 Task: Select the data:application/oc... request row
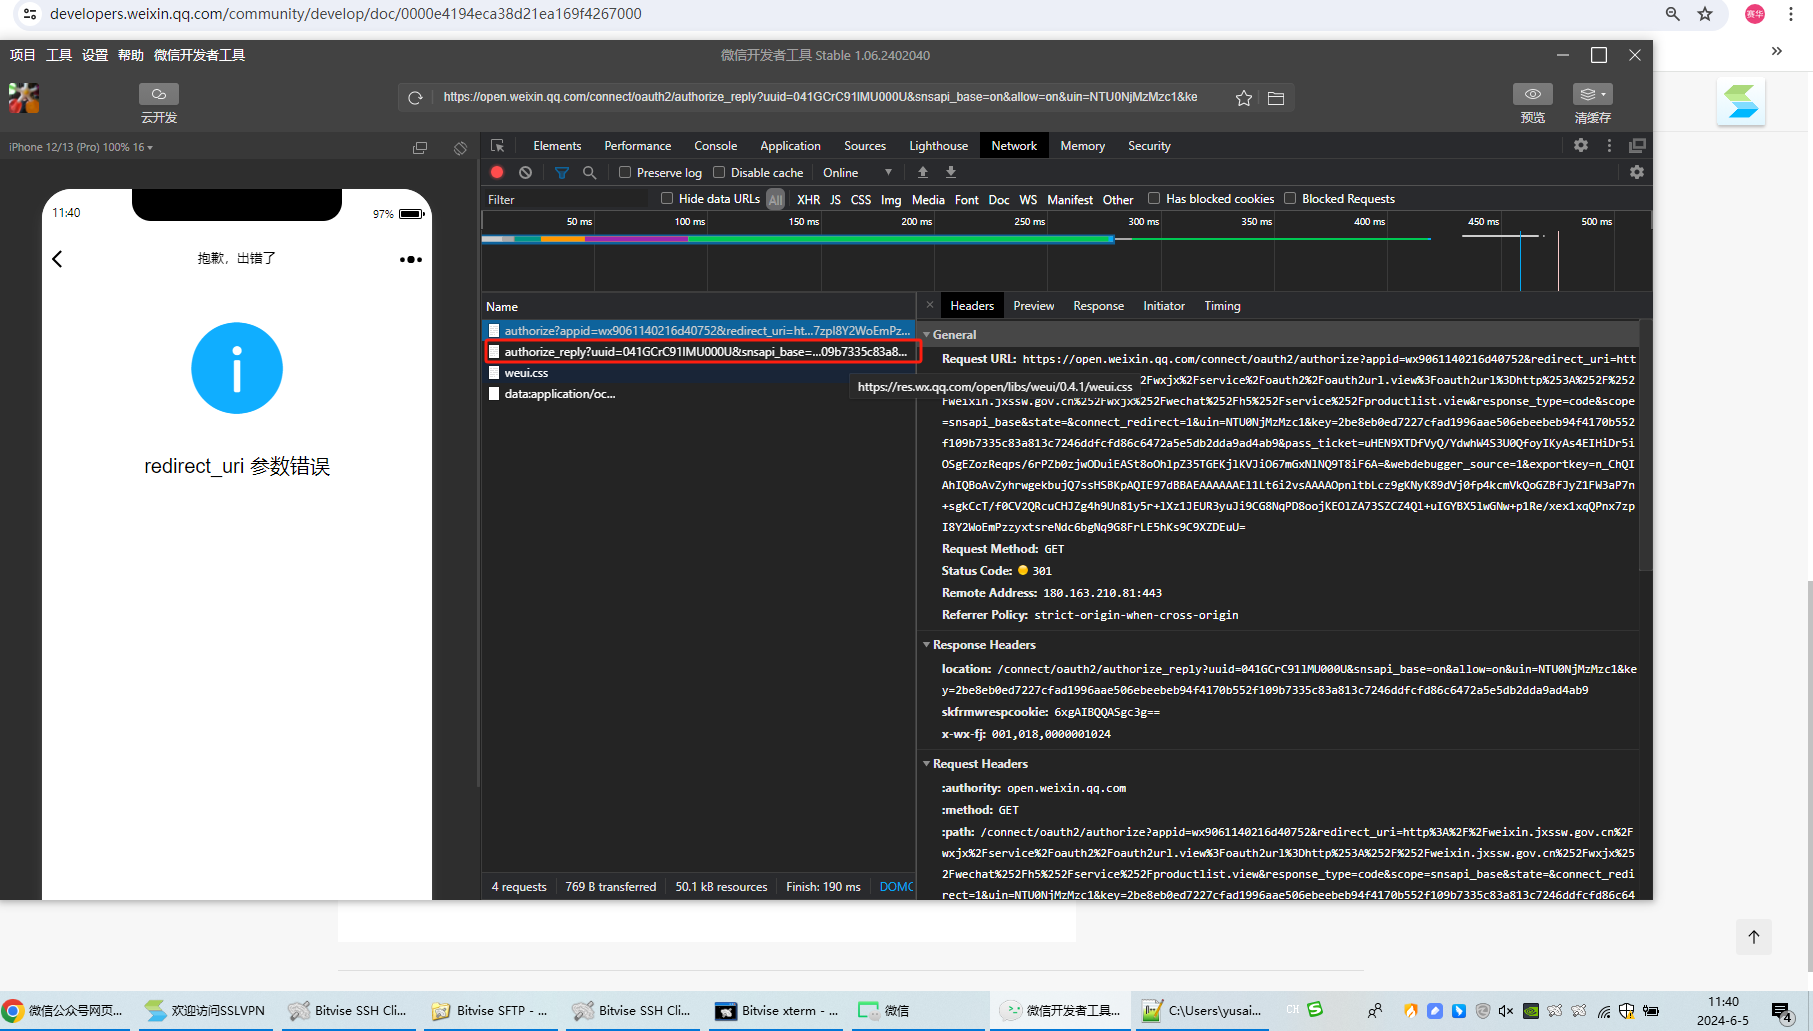(x=698, y=394)
